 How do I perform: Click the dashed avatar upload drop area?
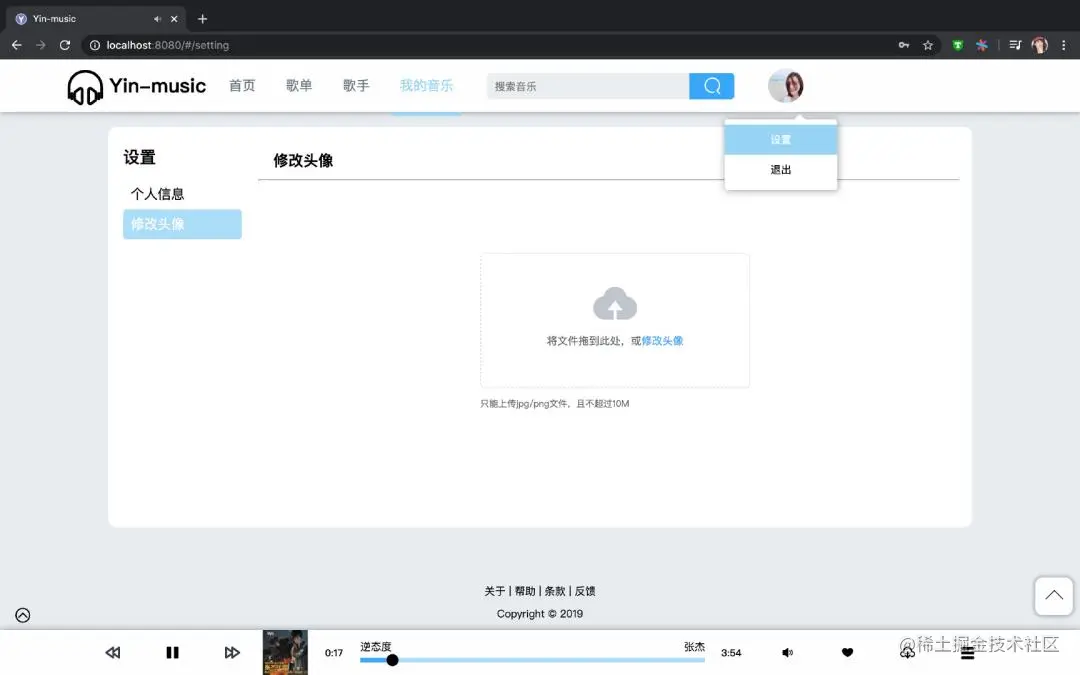click(615, 320)
